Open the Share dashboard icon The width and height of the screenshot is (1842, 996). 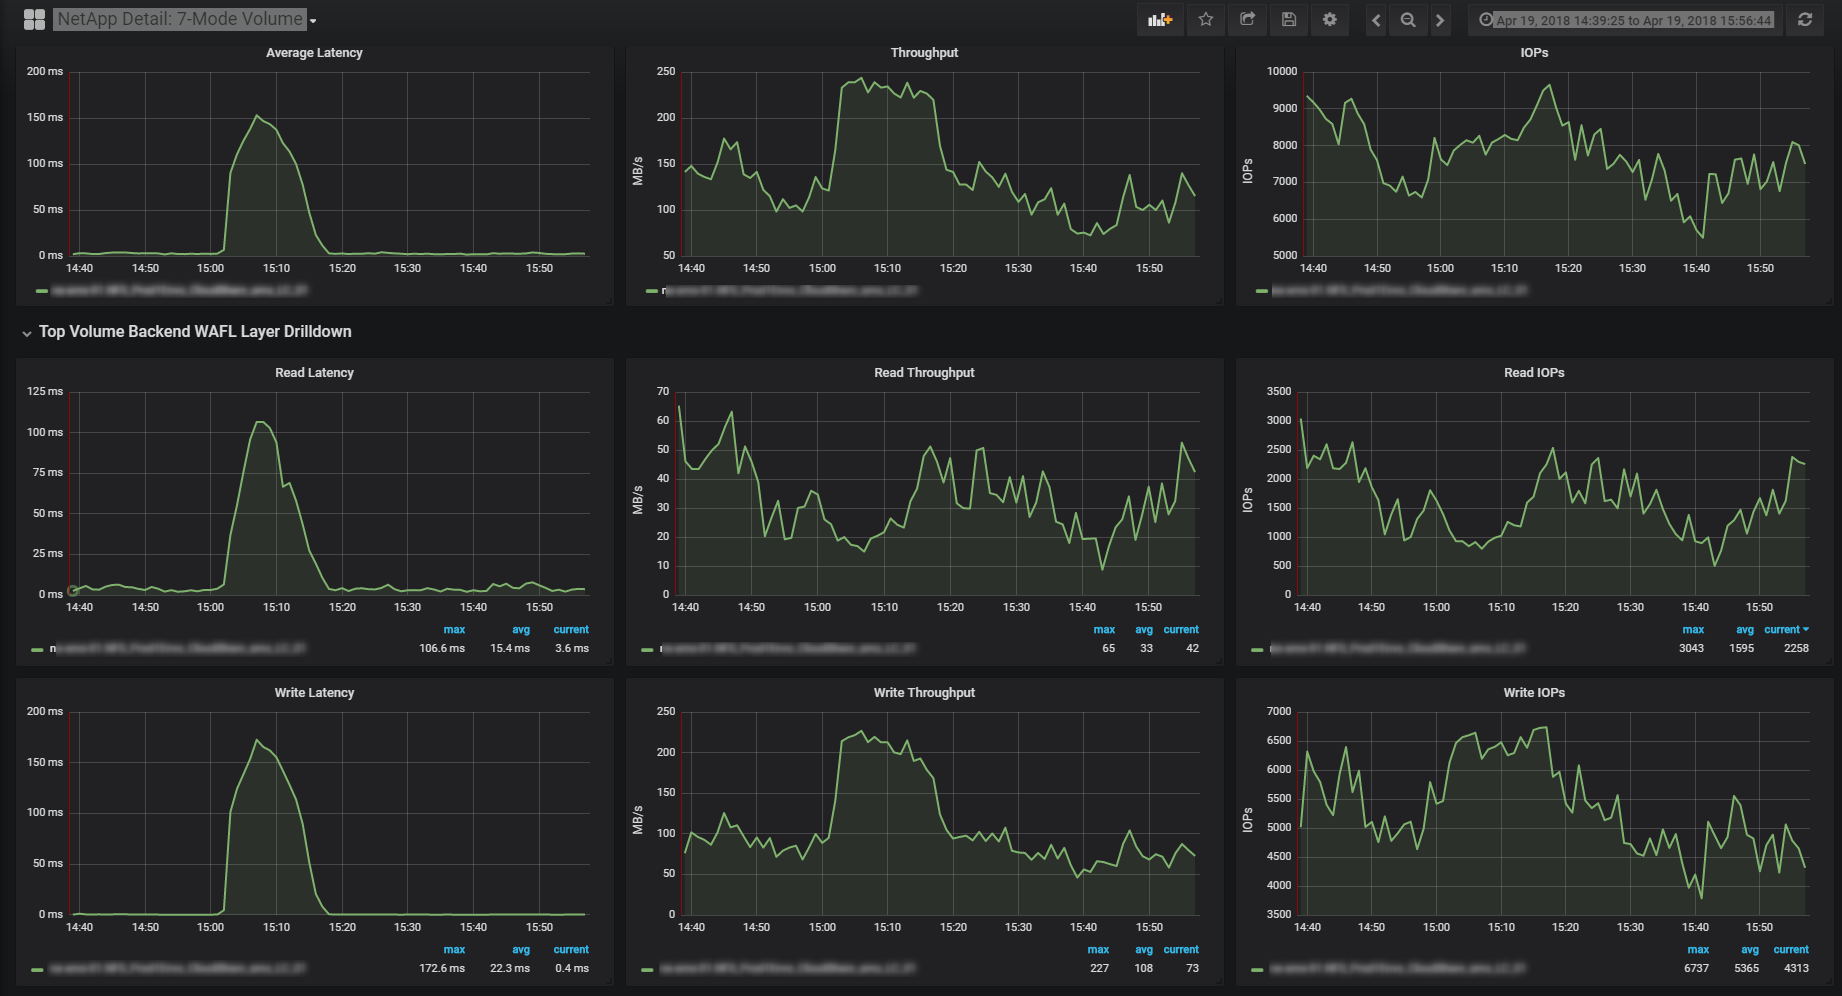click(x=1247, y=20)
